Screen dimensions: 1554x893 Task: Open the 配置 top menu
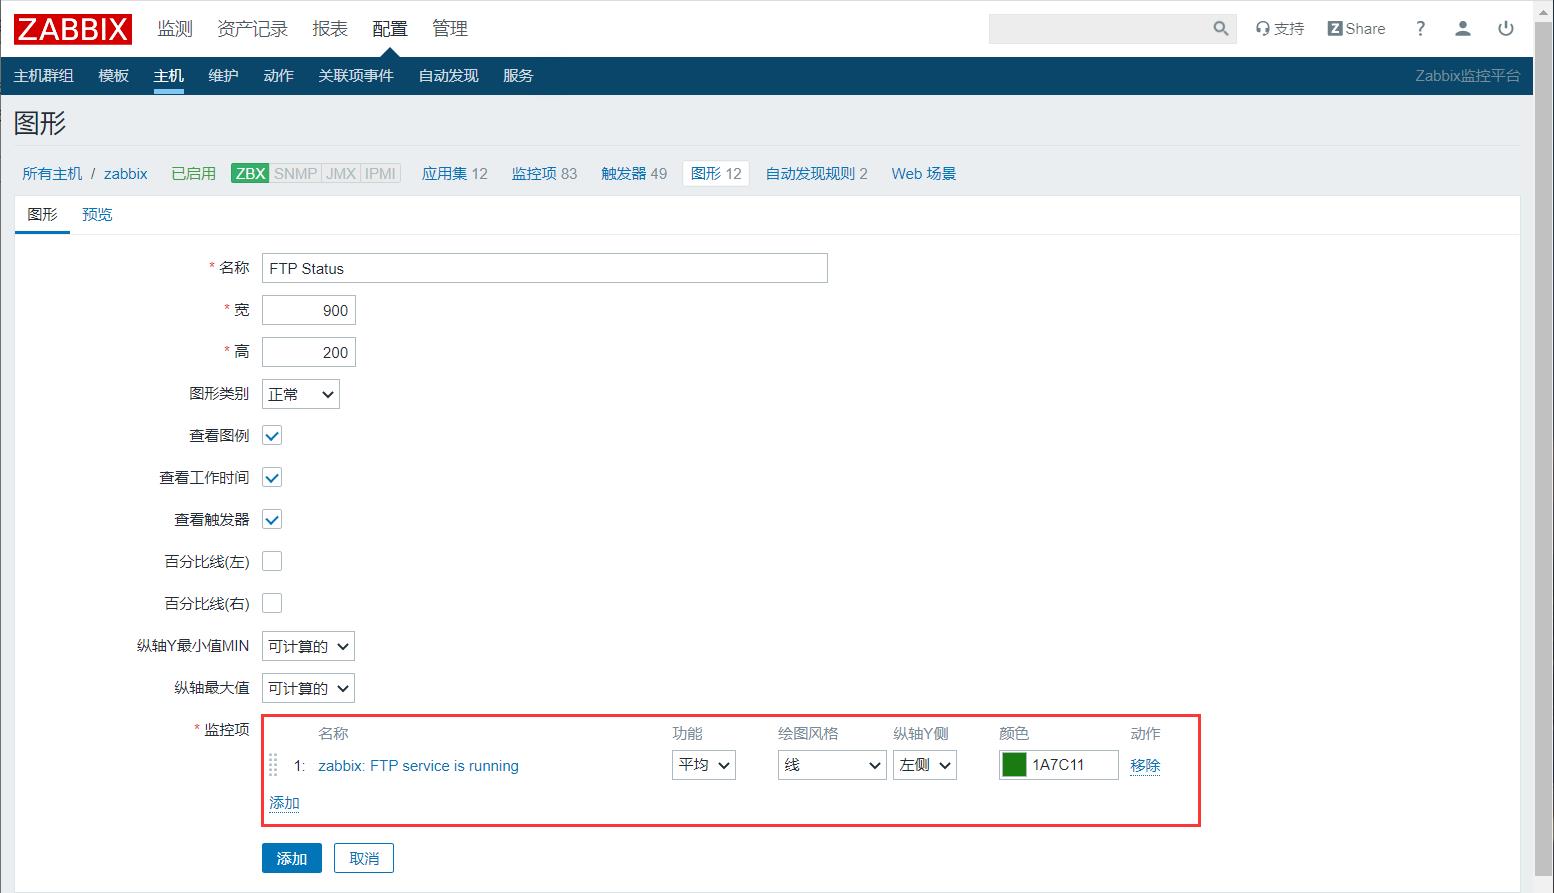tap(390, 29)
